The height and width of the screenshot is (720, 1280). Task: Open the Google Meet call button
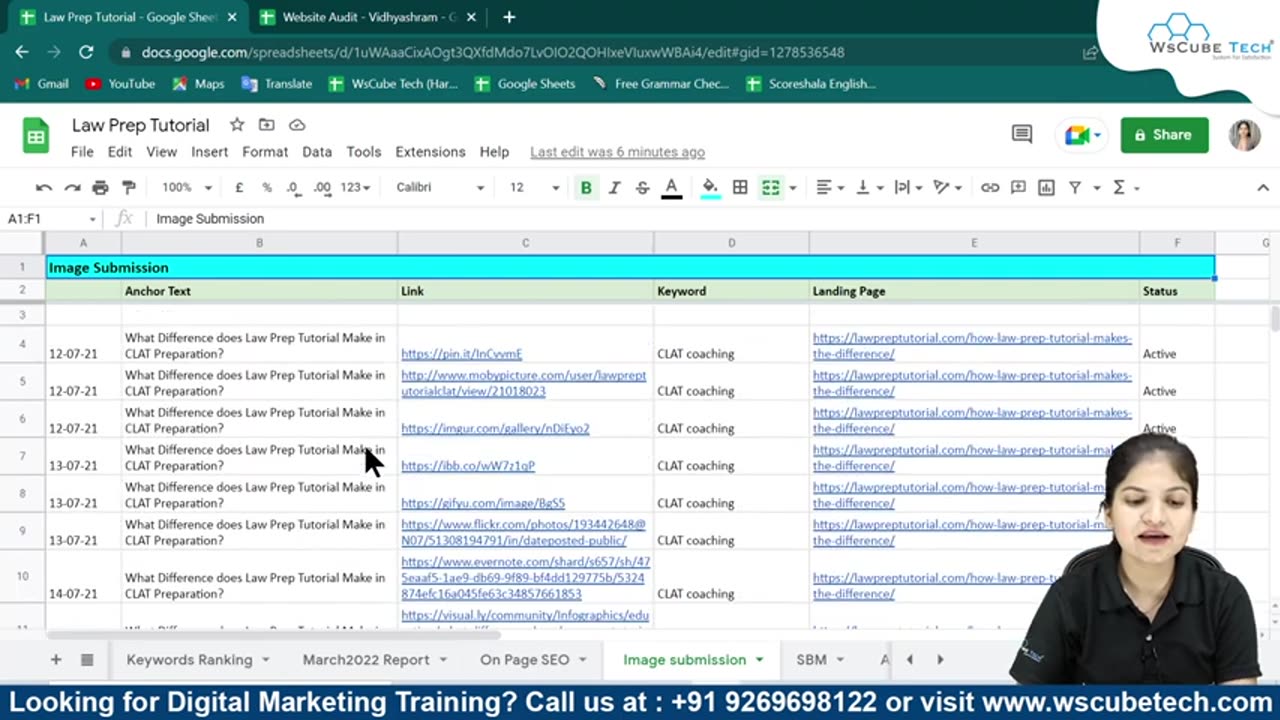click(1082, 135)
